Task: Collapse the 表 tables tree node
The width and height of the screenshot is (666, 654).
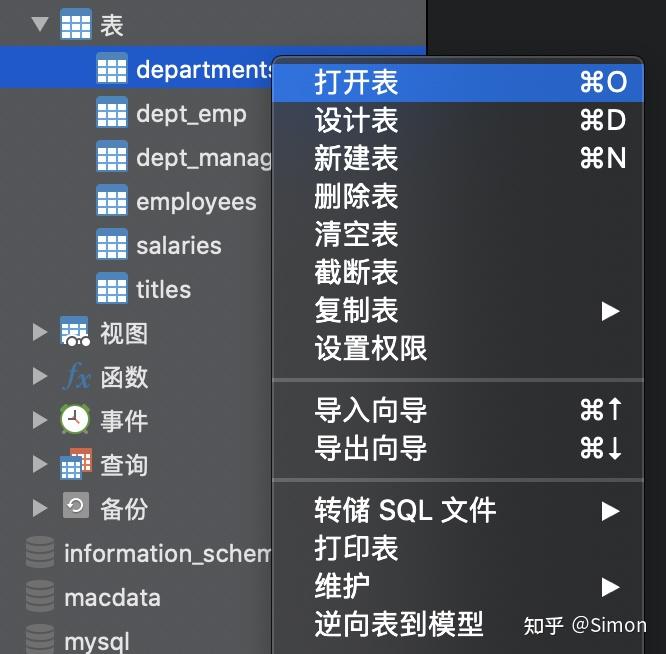Action: point(40,24)
